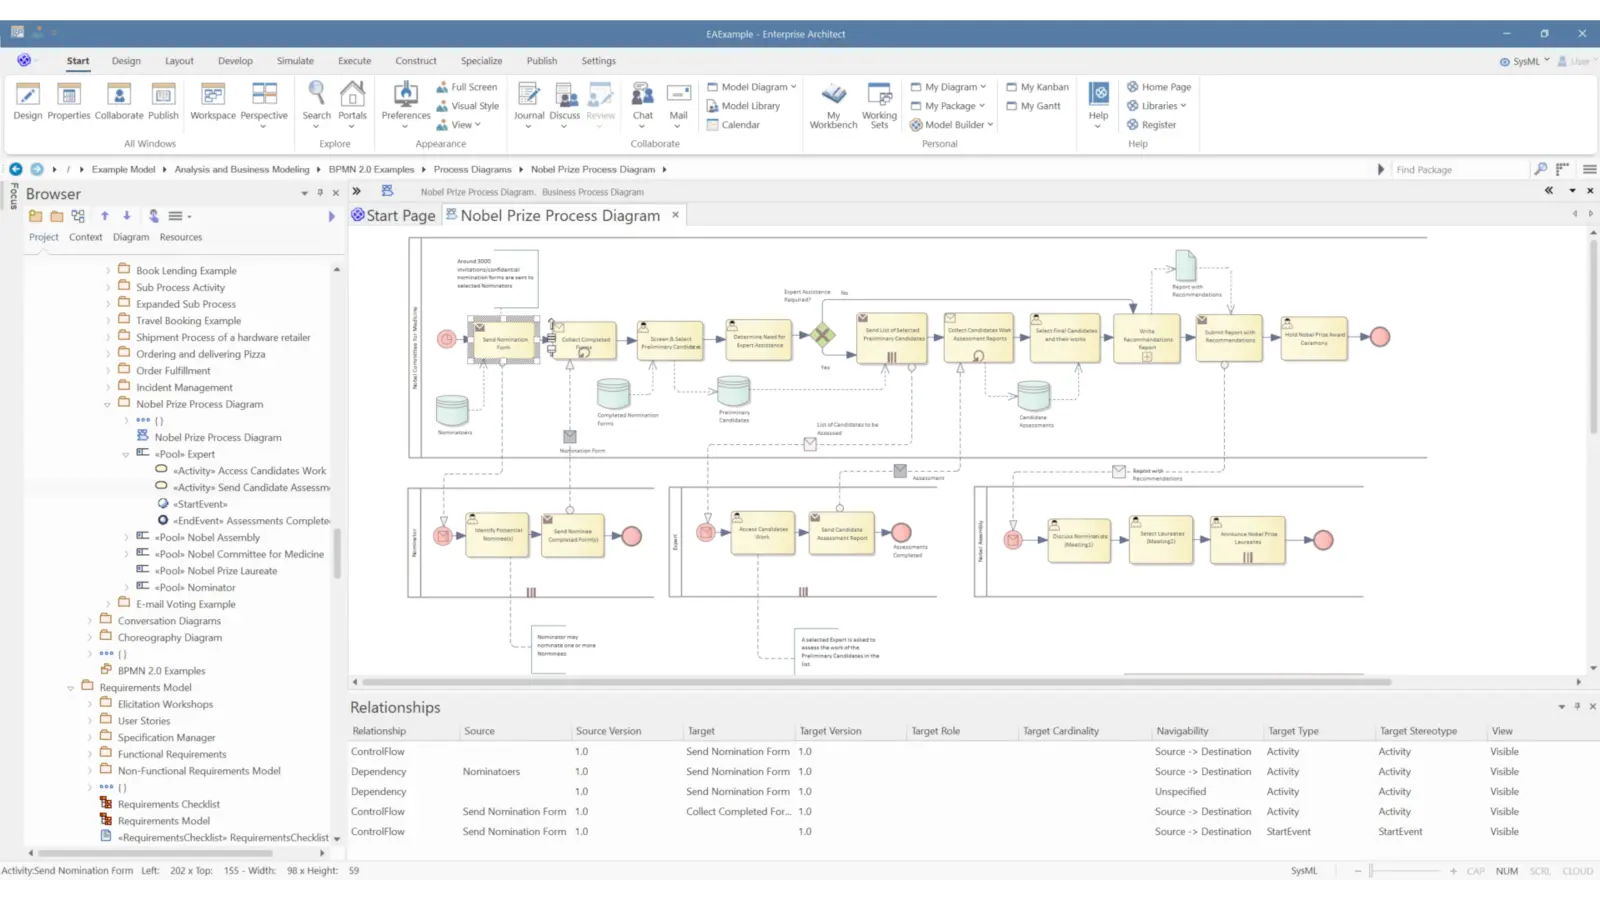Unpin the Browser panel
Image resolution: width=1600 pixels, height=900 pixels.
tap(320, 193)
